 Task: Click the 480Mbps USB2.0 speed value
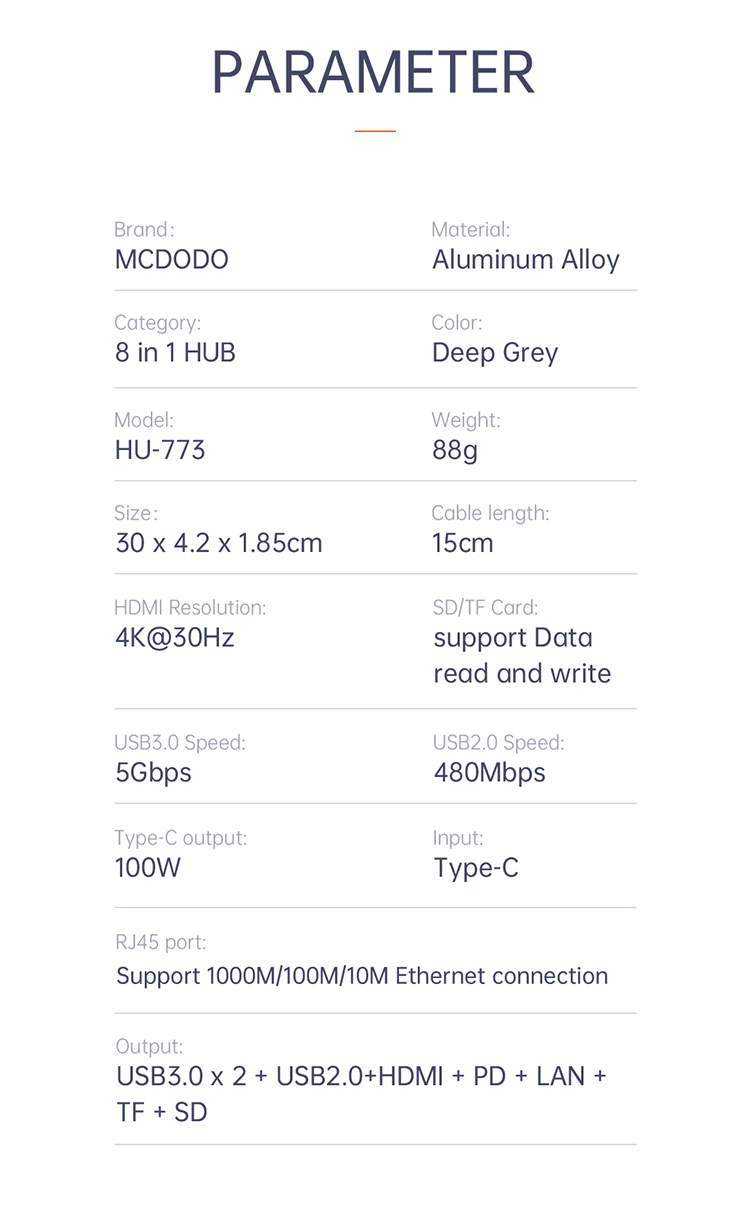490,773
